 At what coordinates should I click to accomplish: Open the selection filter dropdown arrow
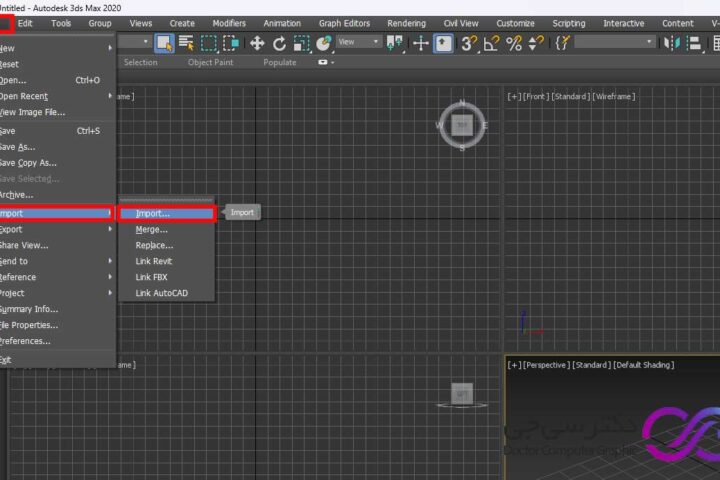[x=146, y=42]
